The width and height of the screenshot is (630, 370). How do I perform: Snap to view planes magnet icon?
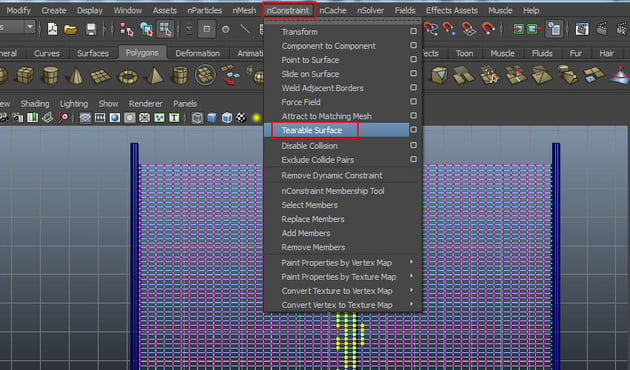click(x=468, y=29)
